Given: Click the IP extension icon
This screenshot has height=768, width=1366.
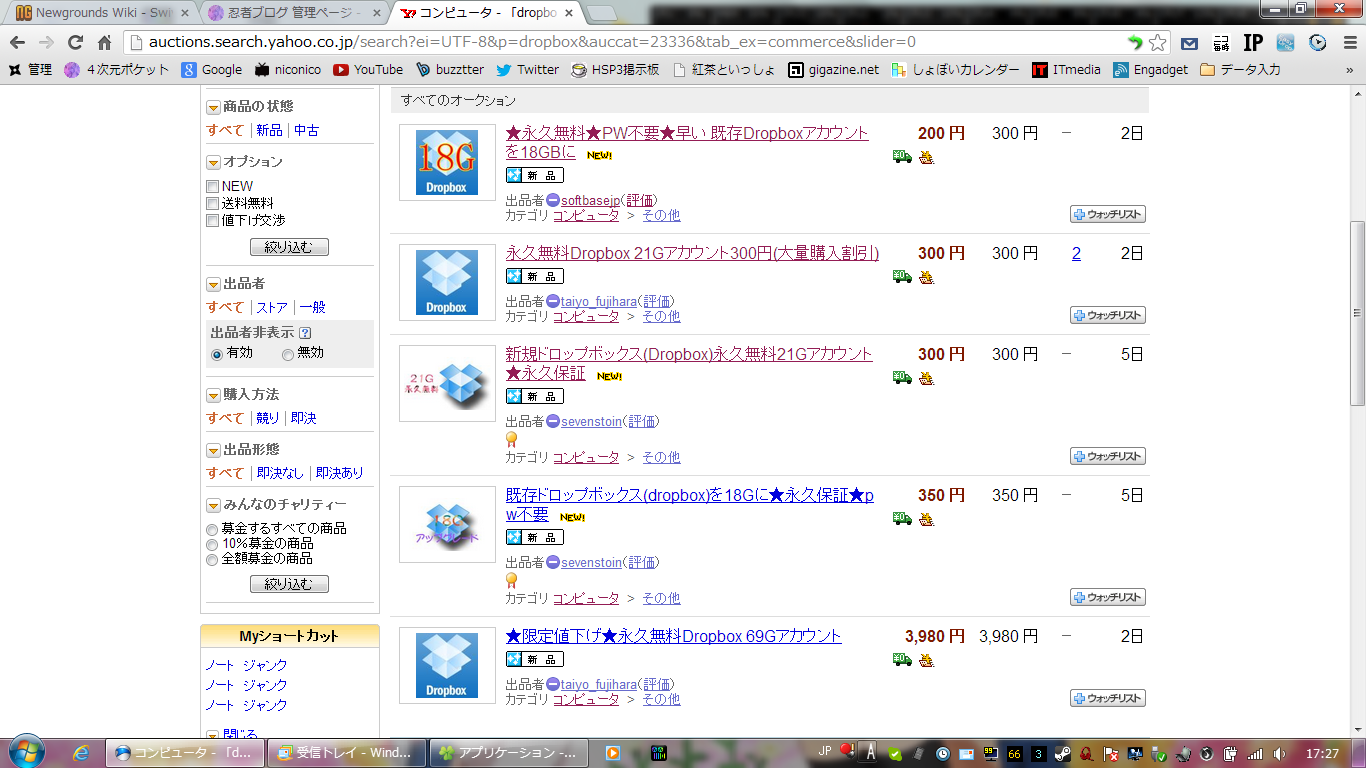Looking at the screenshot, I should point(1253,42).
